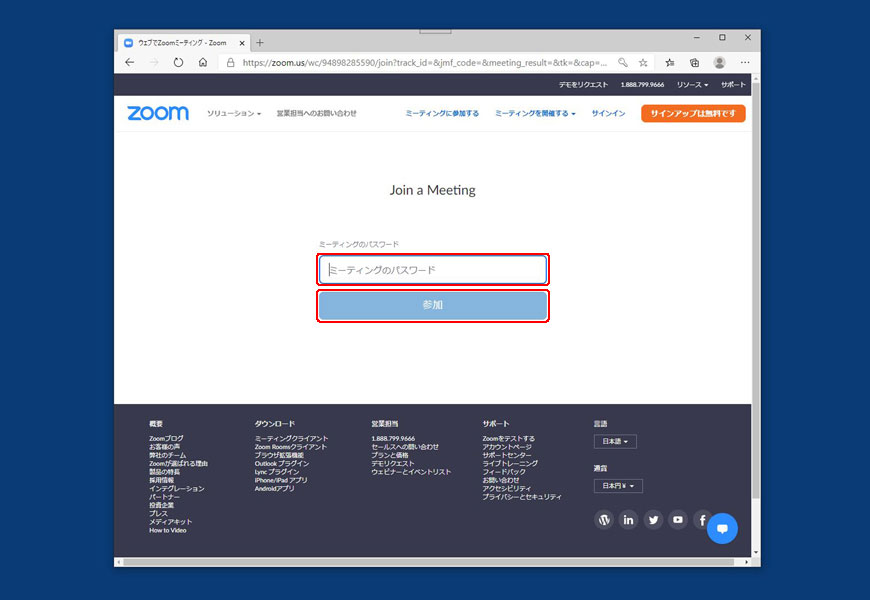Open the インテグレーション footer link

176,488
